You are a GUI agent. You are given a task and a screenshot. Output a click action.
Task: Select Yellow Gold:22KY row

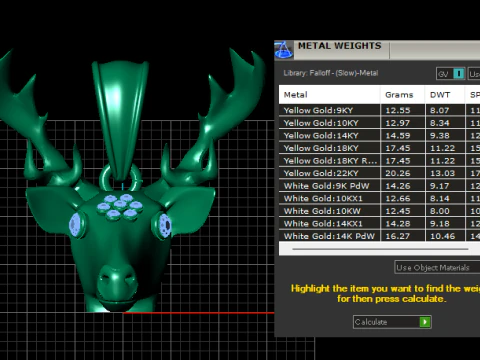(379, 173)
